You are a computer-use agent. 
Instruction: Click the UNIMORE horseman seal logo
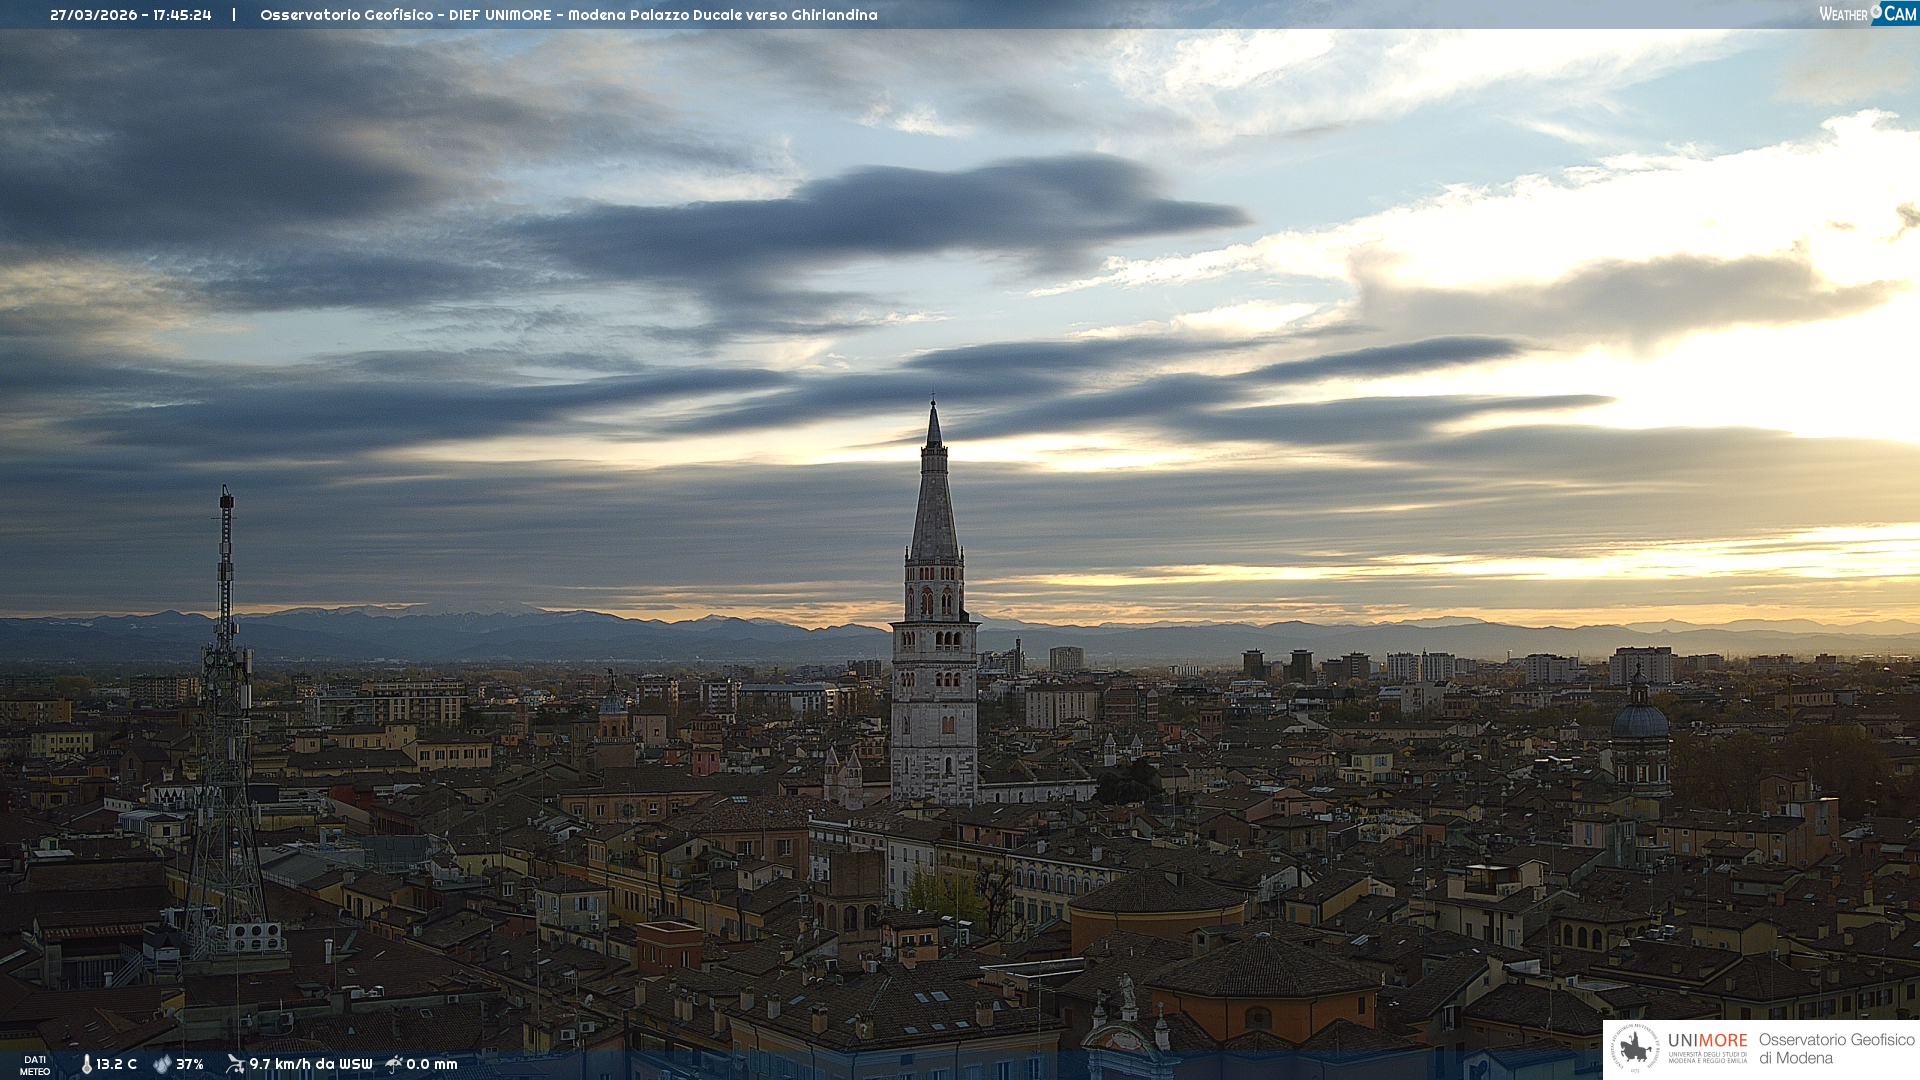[x=1635, y=1049]
